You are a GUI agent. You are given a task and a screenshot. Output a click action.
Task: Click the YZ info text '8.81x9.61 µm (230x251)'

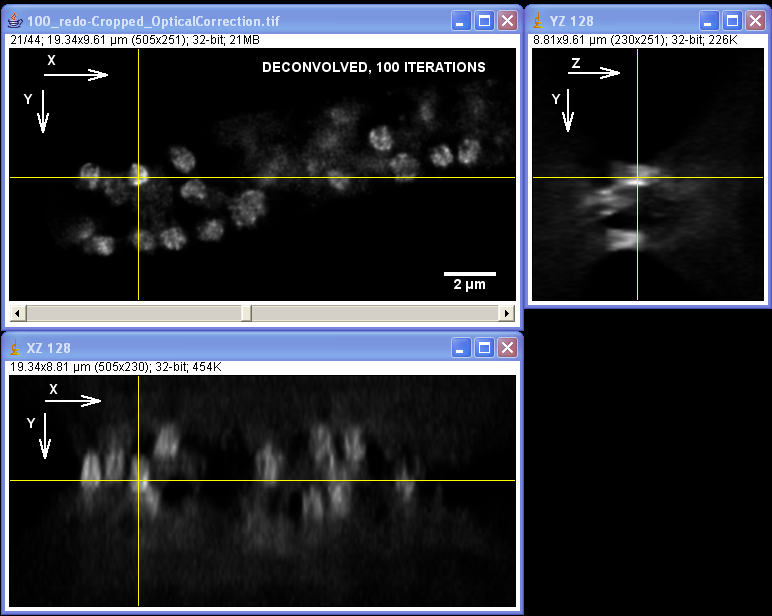tap(600, 40)
